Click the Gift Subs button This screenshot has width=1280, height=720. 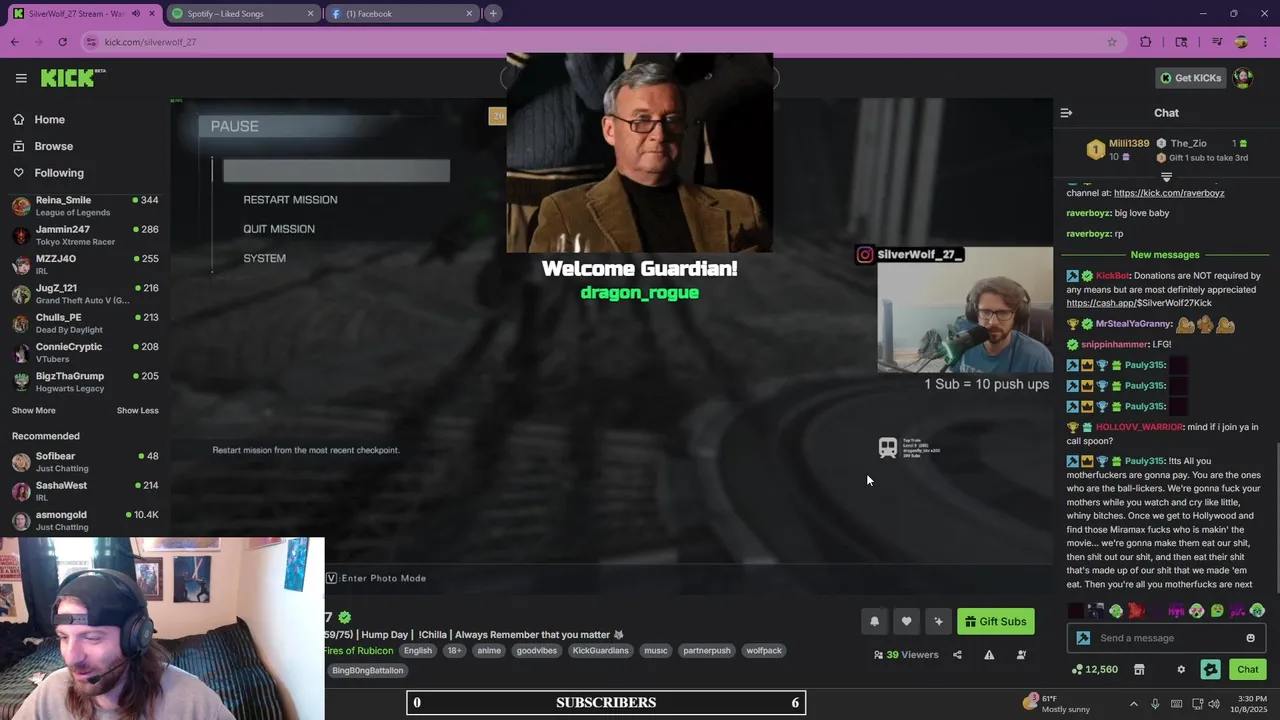point(996,622)
